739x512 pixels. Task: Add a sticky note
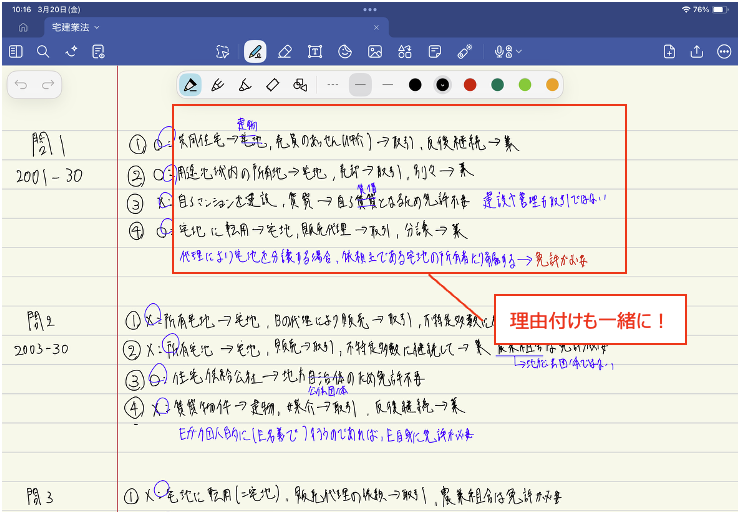pos(434,51)
